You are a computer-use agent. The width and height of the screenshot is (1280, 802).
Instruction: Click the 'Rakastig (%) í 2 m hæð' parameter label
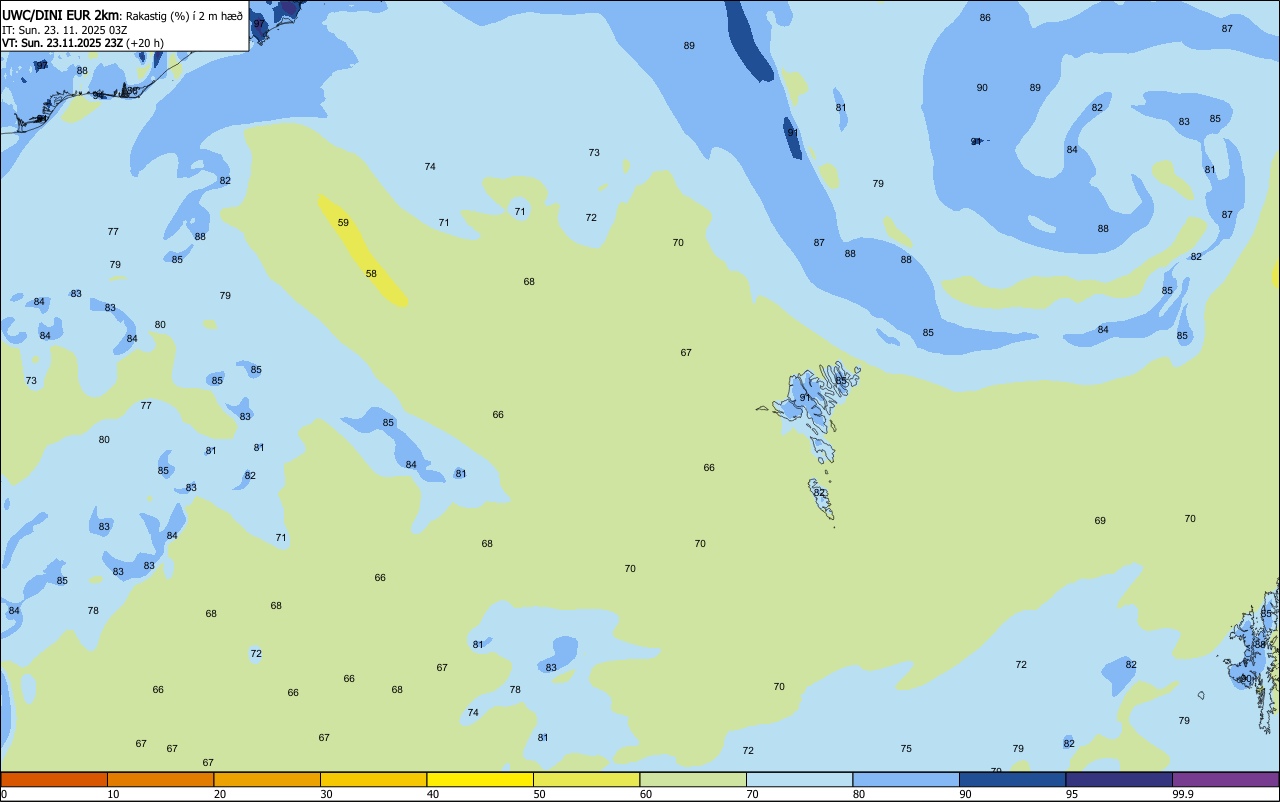(x=184, y=16)
